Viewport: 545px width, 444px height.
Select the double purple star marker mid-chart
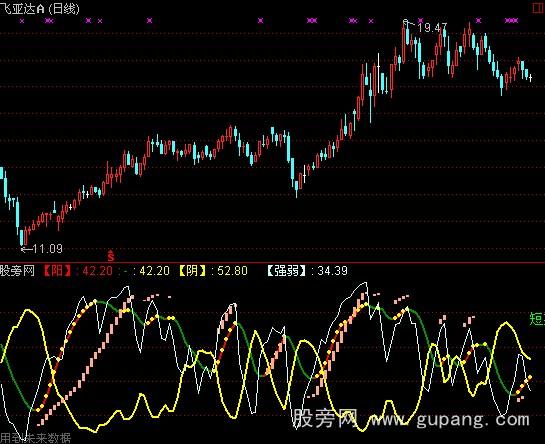coord(312,21)
